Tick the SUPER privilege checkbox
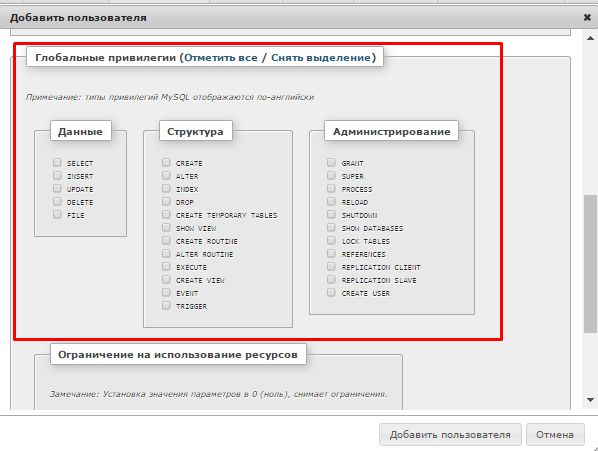Viewport: 598px width, 451px height. click(331, 176)
